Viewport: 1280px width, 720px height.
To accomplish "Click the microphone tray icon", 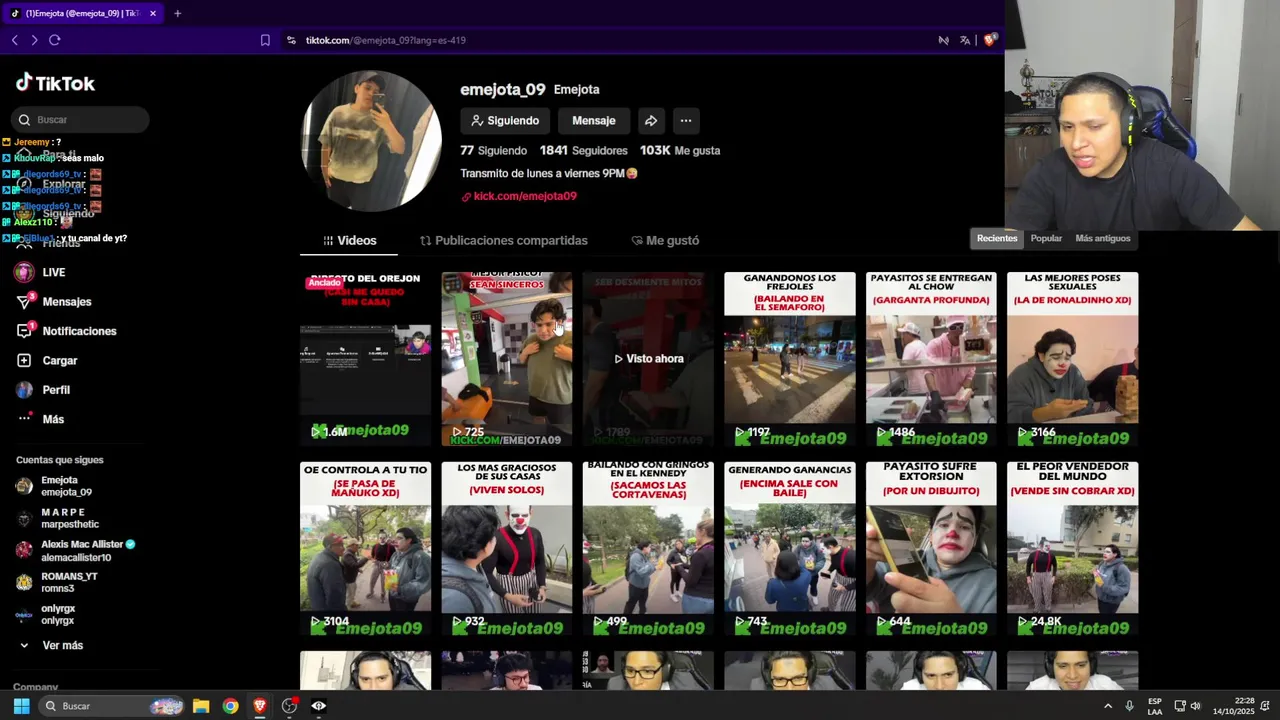I will (x=1129, y=706).
